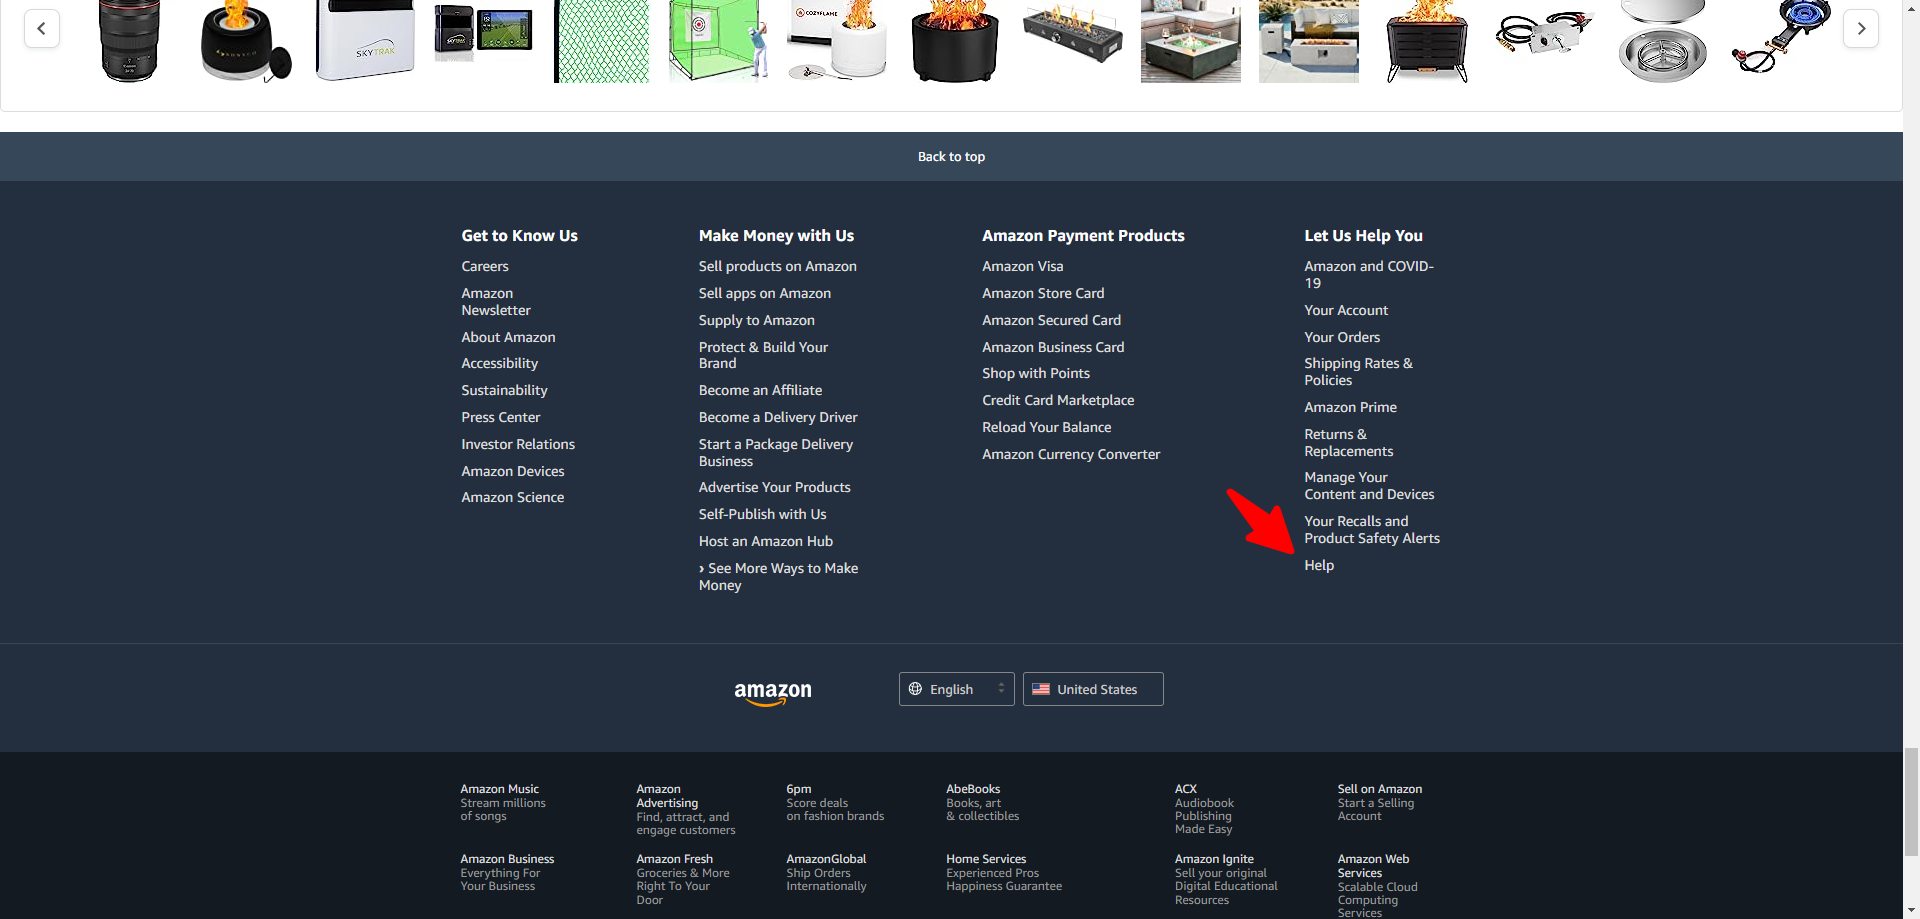Click the Amazon logo in footer
This screenshot has width=1920, height=919.
773,692
